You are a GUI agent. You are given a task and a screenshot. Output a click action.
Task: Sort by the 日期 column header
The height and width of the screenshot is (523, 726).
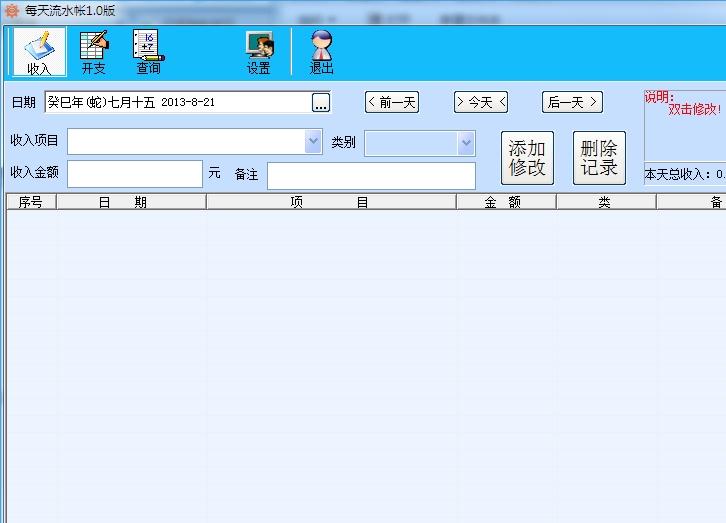tap(131, 202)
